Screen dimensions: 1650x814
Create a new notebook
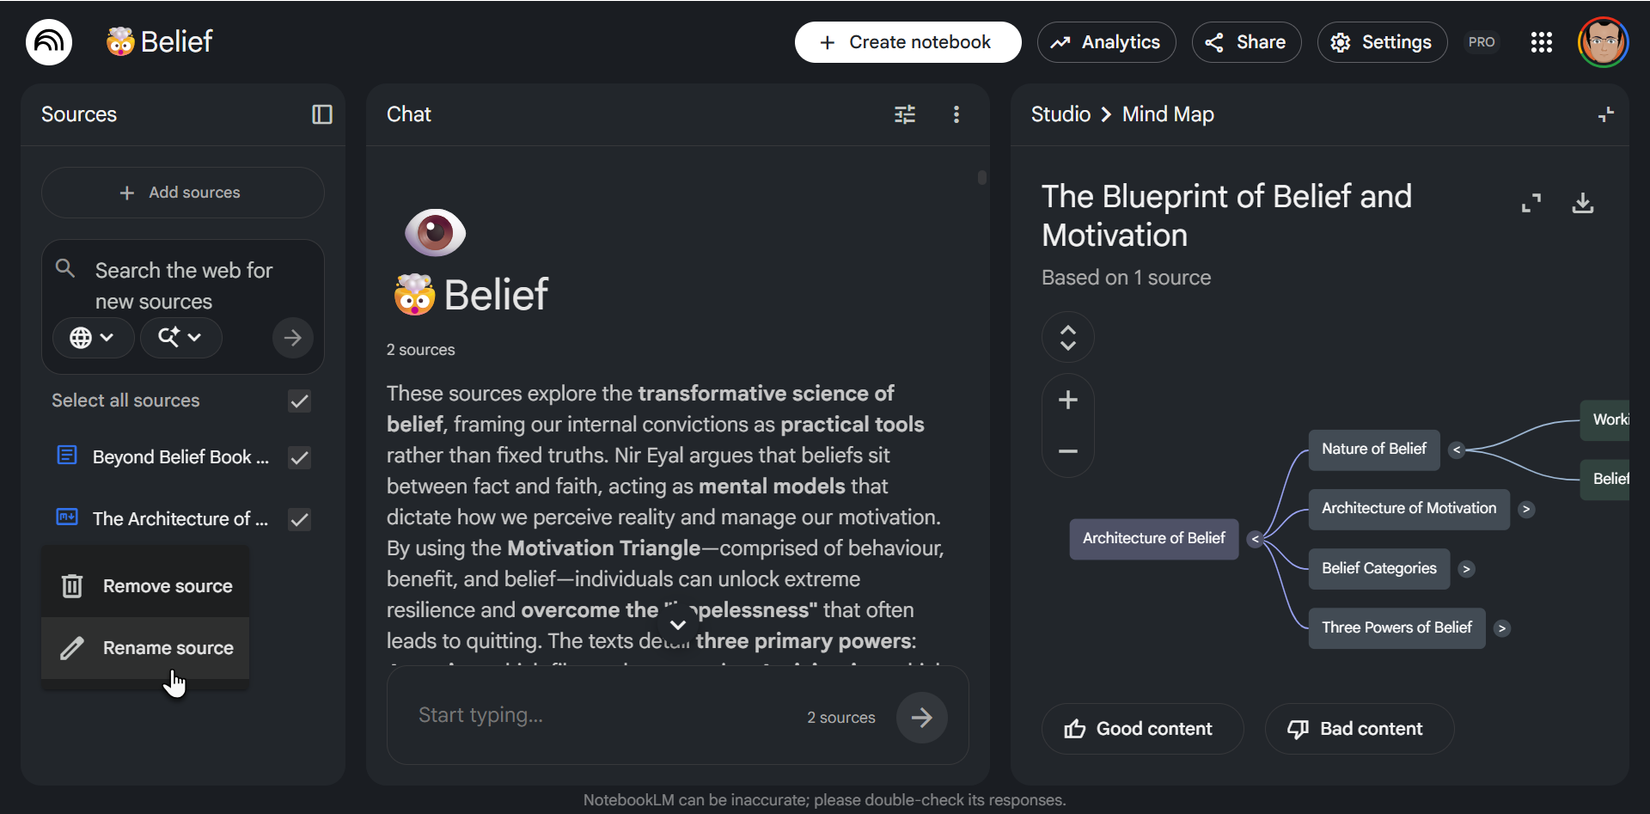(x=906, y=42)
